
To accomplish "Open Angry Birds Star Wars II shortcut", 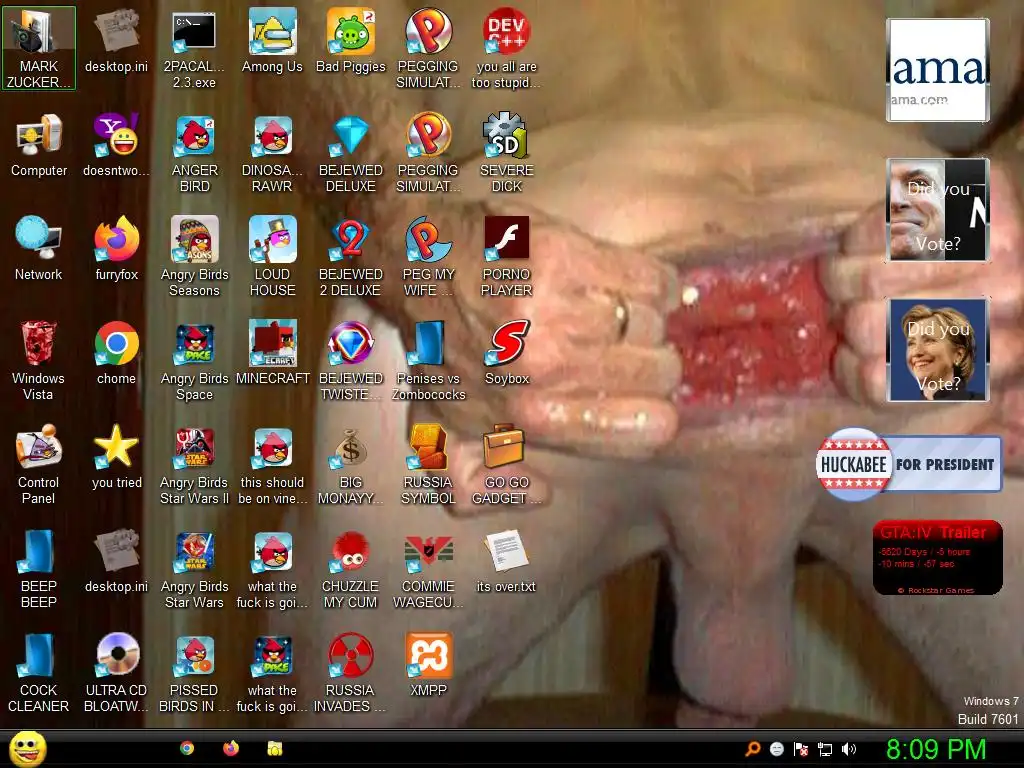I will click(x=194, y=464).
